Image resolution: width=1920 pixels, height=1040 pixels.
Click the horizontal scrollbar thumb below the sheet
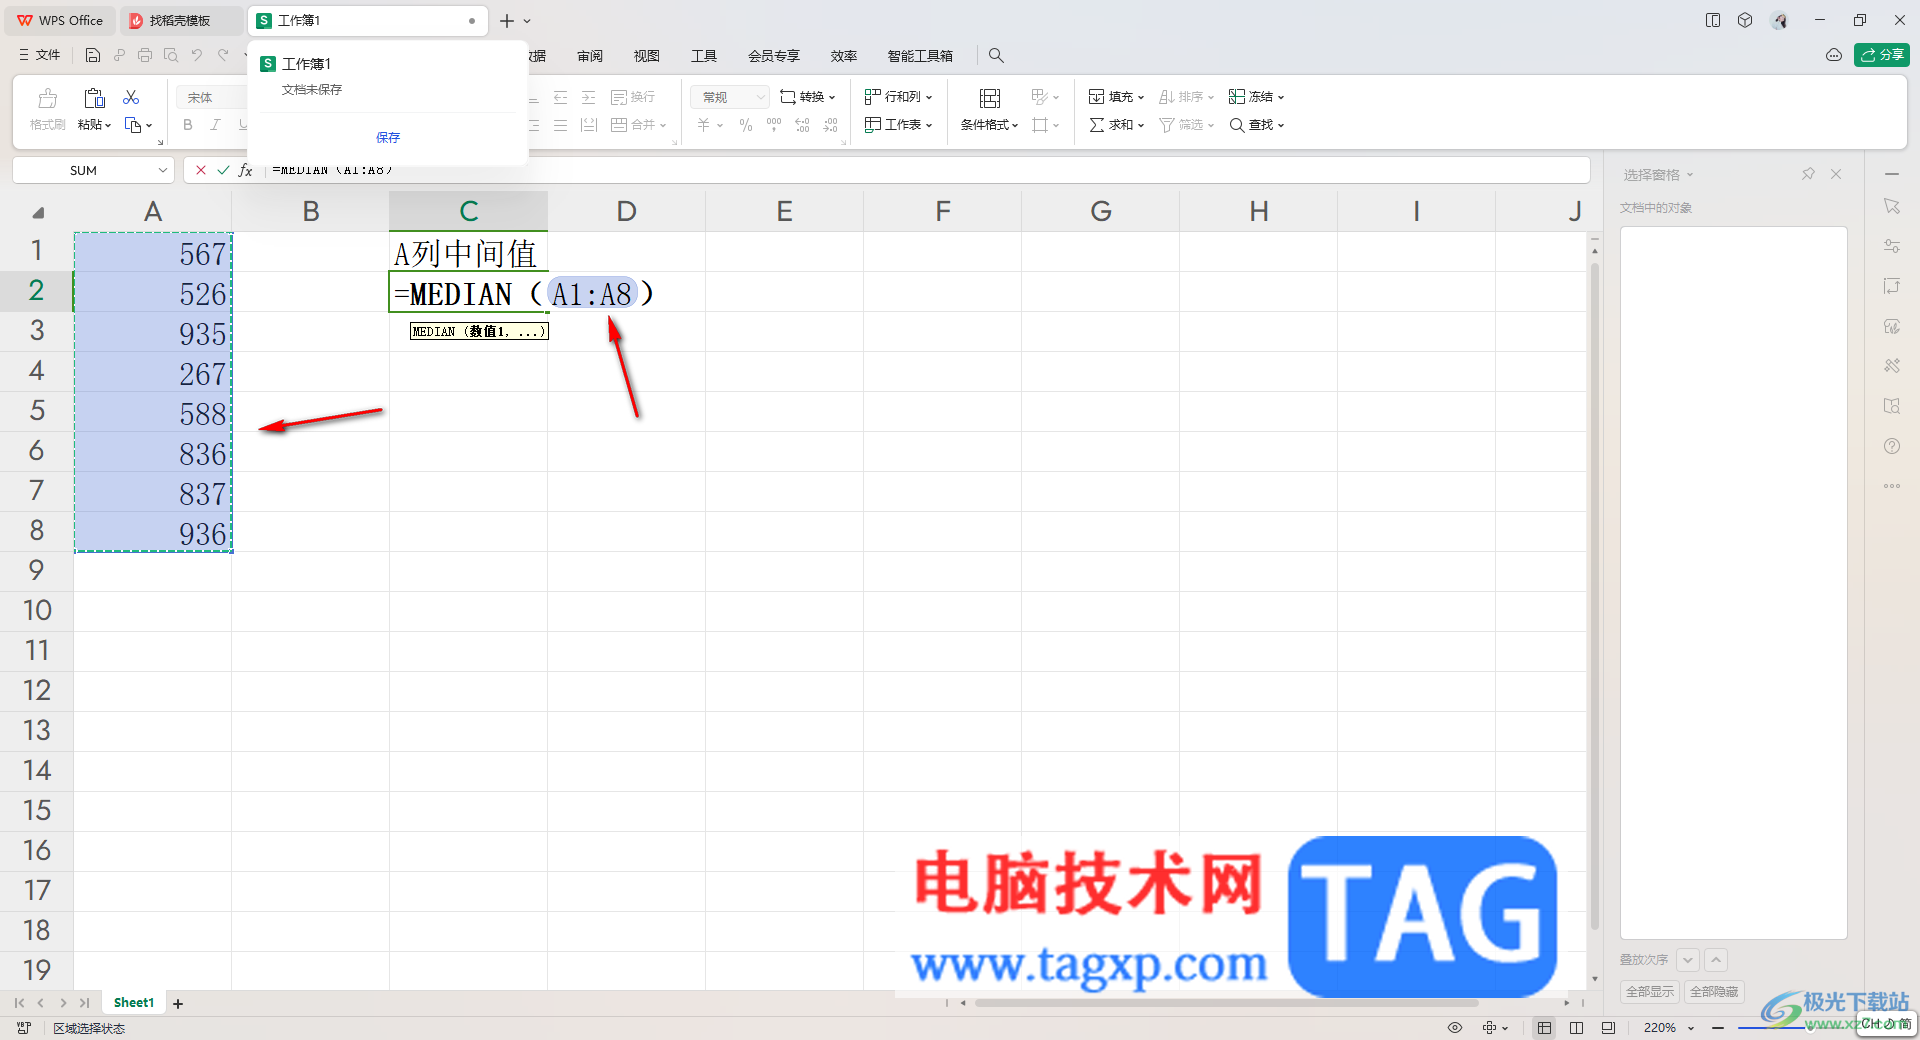click(1225, 1002)
